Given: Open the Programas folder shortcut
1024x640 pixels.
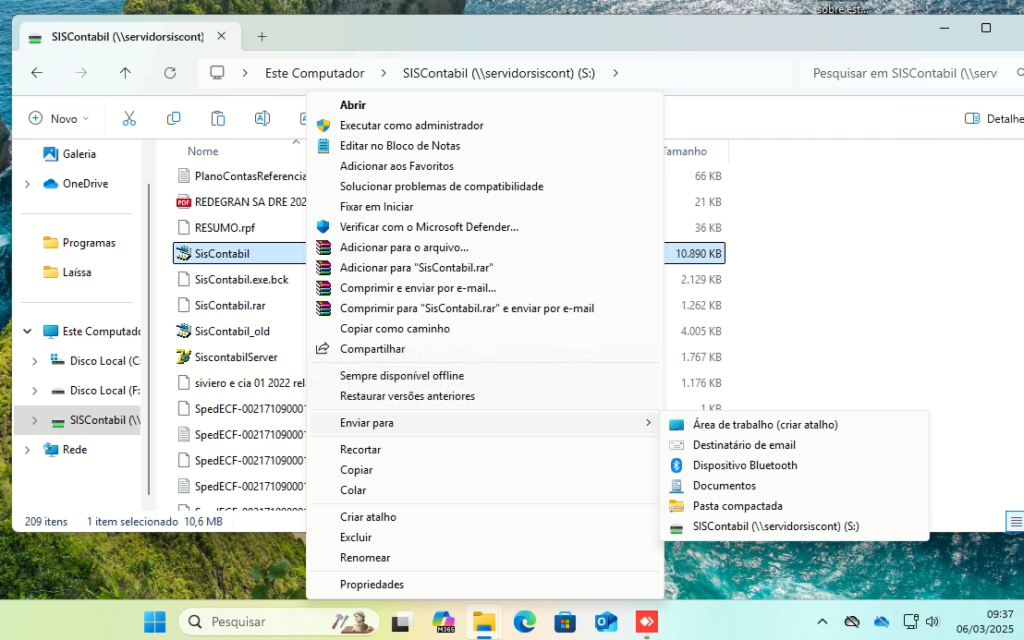Looking at the screenshot, I should point(80,243).
